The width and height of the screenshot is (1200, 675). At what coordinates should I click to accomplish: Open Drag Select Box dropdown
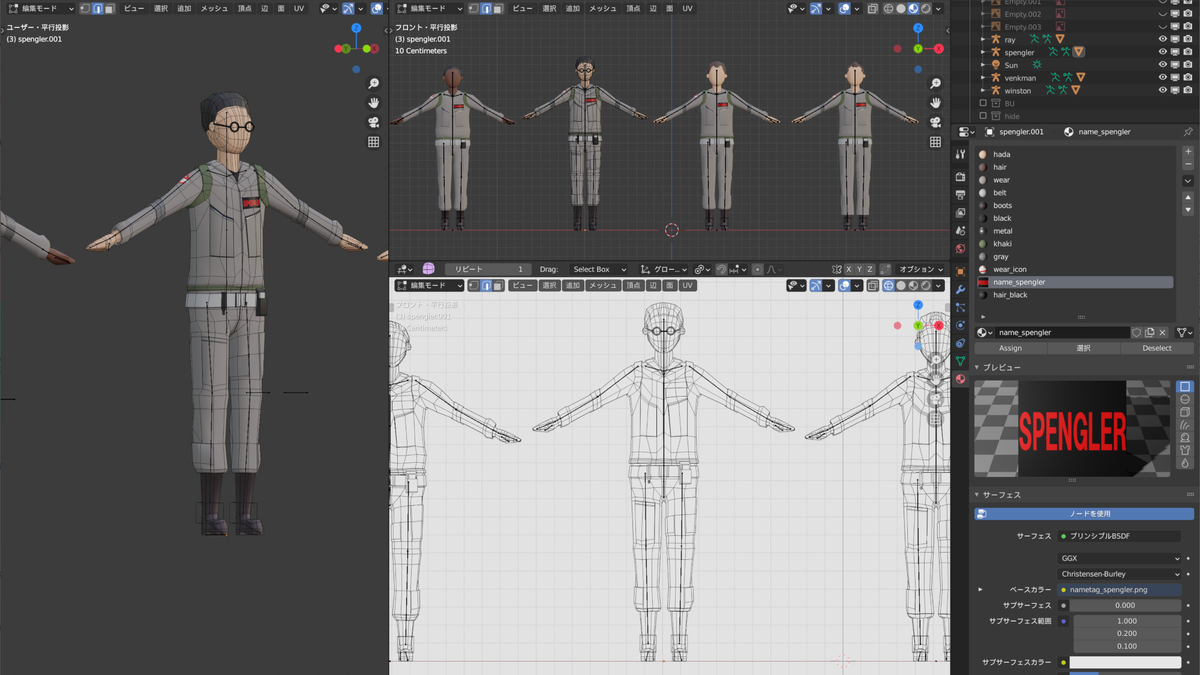tap(598, 269)
